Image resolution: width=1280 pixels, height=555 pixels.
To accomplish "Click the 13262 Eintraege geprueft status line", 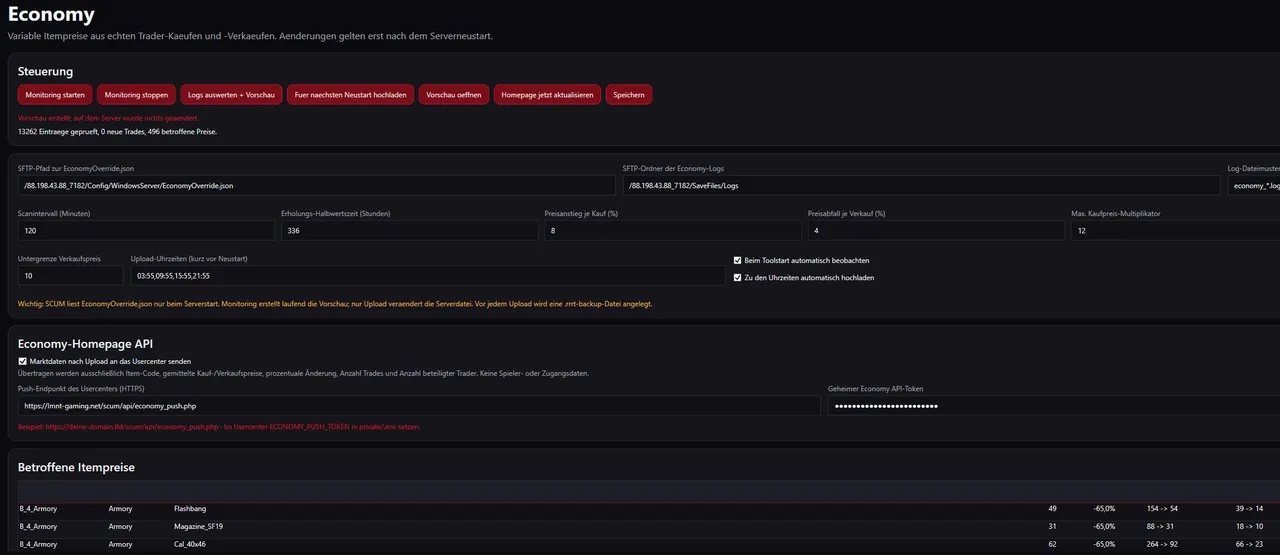I will 117,131.
